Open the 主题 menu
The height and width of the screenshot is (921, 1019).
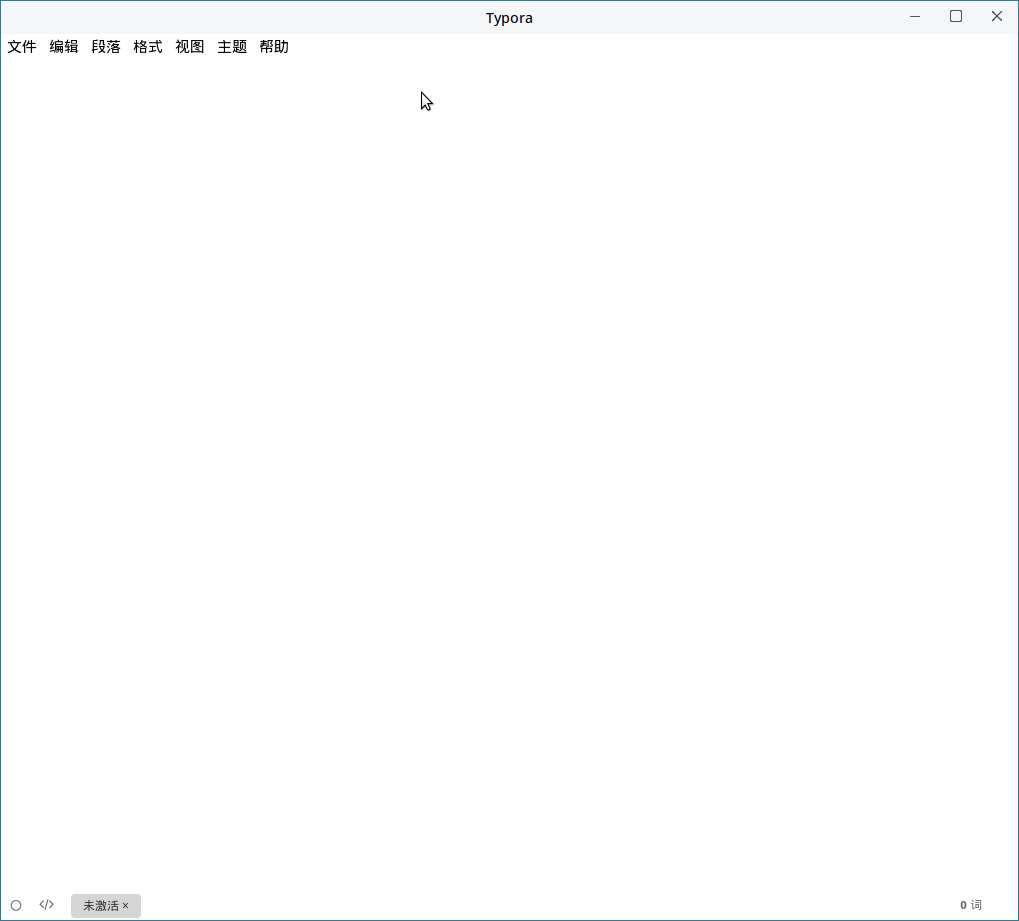pyautogui.click(x=232, y=47)
